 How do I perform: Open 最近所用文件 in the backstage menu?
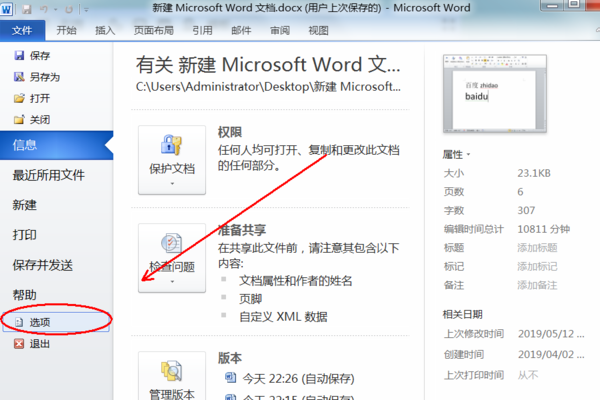pyautogui.click(x=49, y=175)
